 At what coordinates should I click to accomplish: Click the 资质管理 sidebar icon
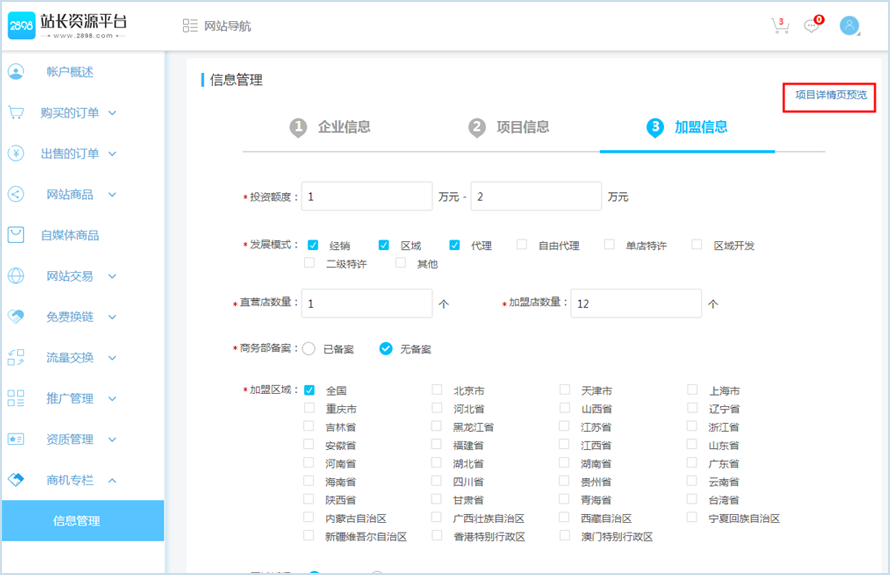[x=16, y=439]
